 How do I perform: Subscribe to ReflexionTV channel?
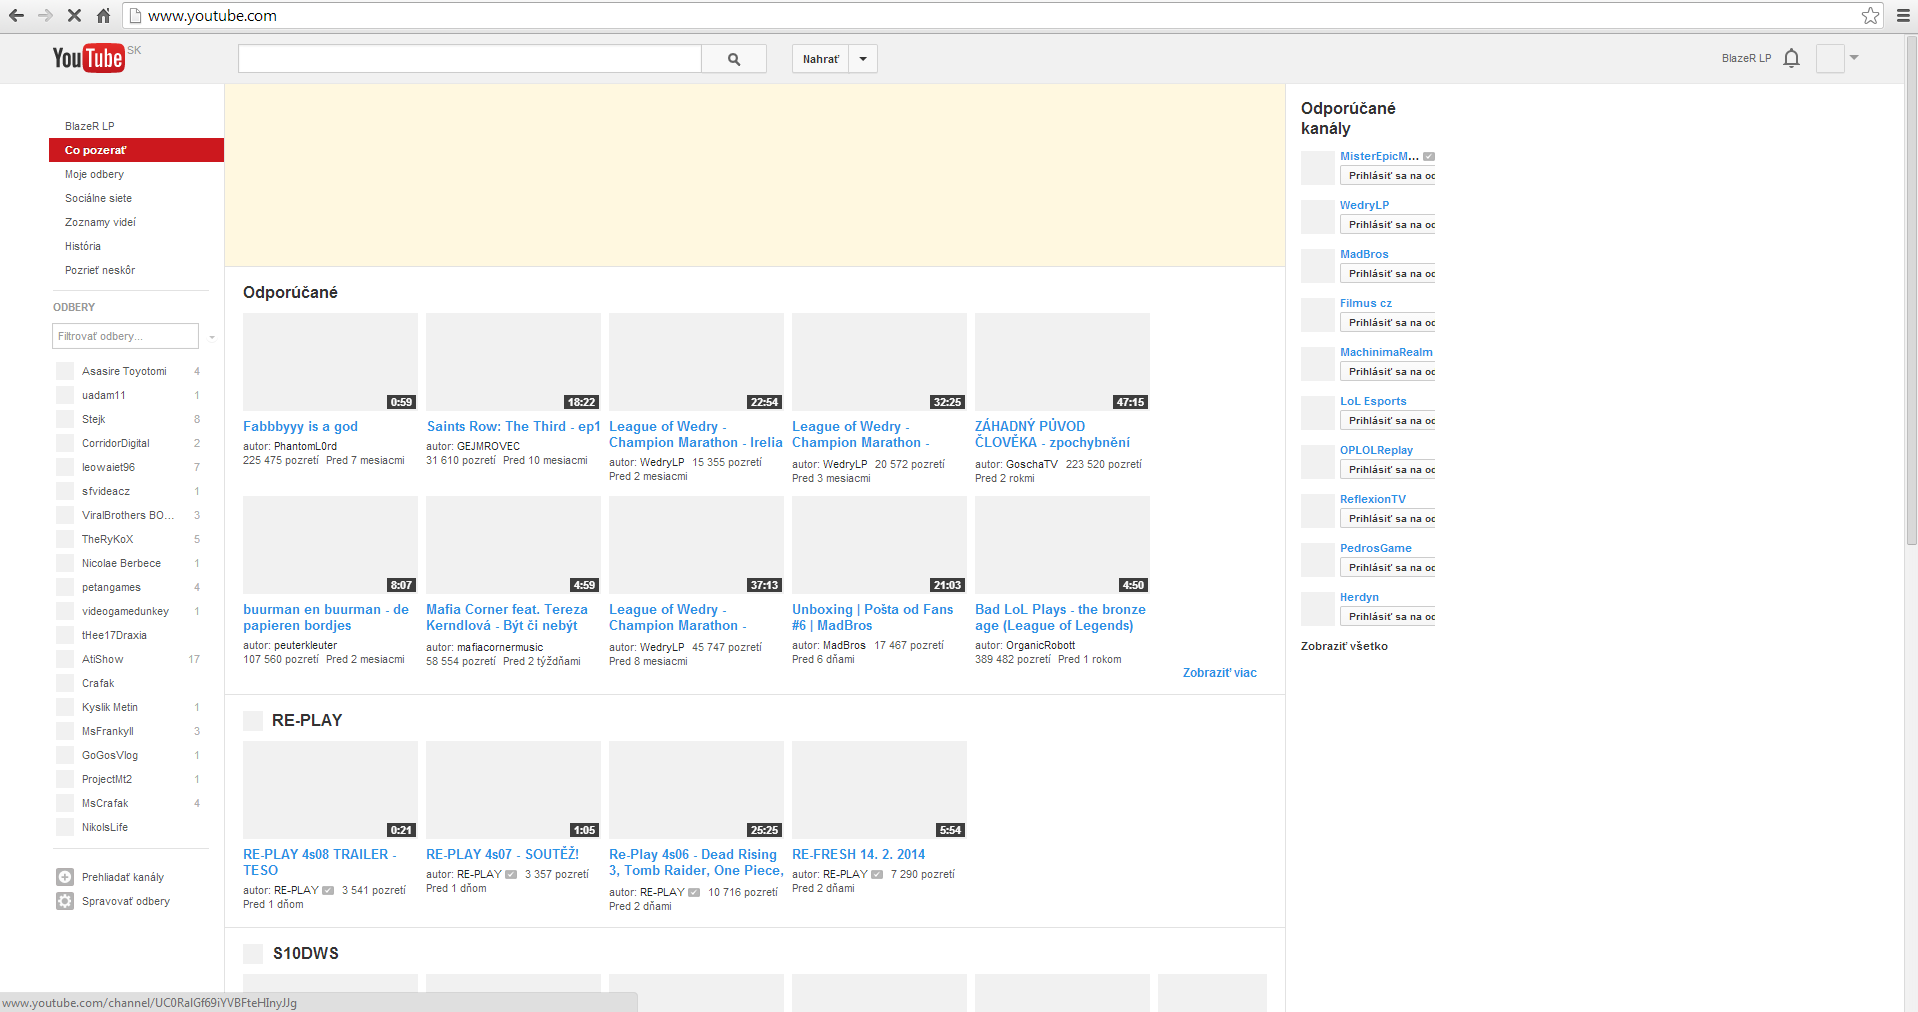1388,519
